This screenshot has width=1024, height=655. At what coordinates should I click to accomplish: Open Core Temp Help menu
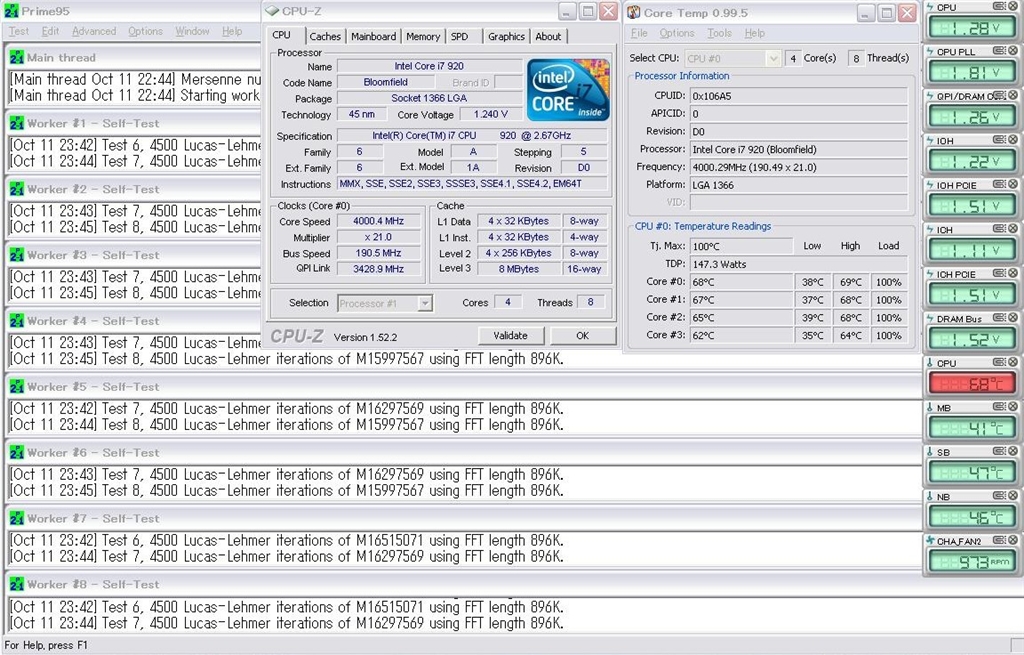pyautogui.click(x=754, y=33)
